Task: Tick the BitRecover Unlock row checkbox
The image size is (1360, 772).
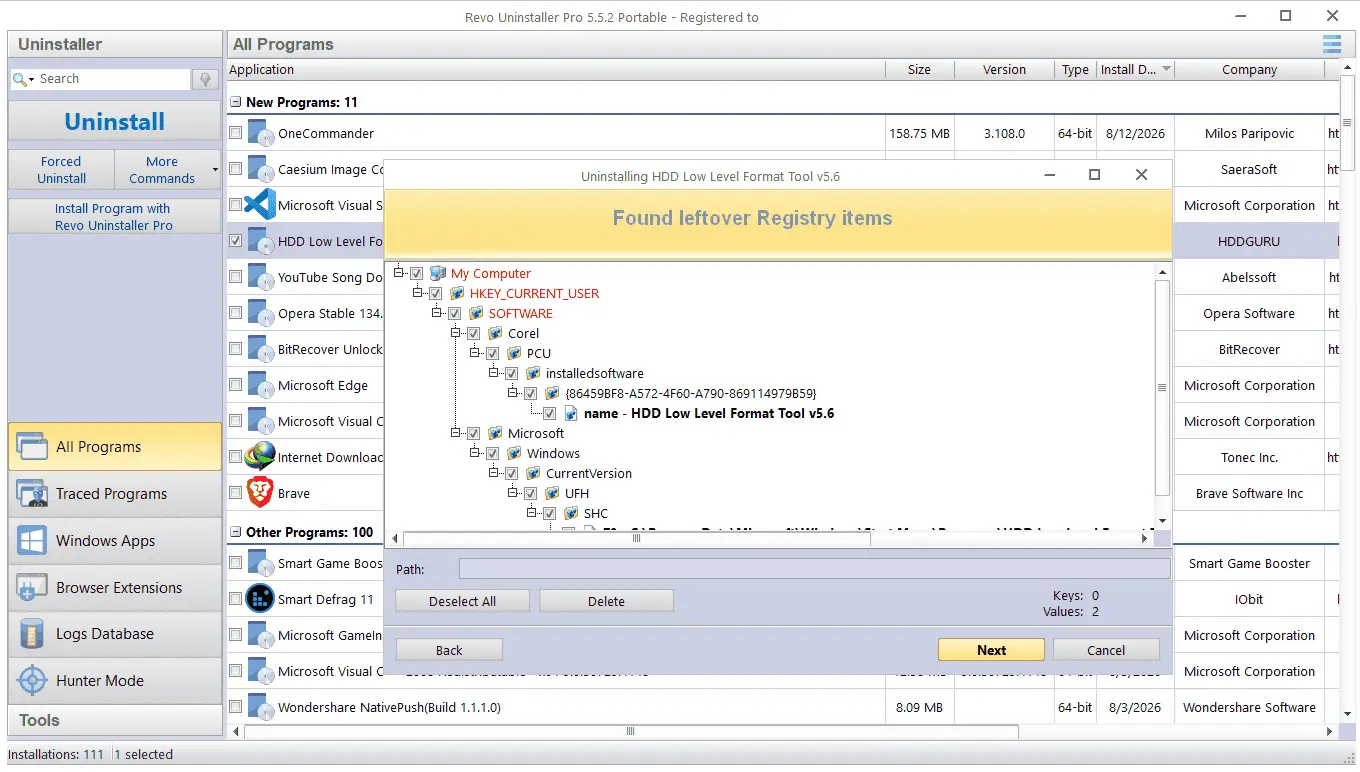Action: pos(235,349)
